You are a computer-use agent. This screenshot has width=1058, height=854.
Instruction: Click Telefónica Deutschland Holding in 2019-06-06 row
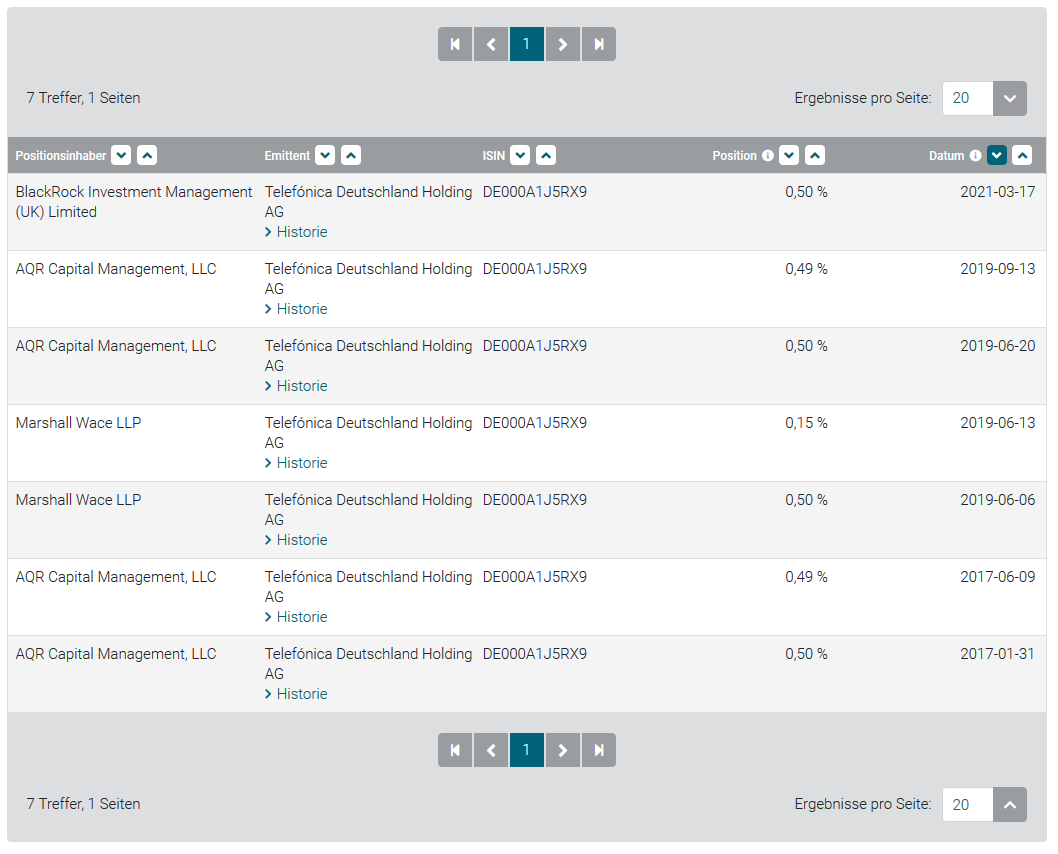(x=368, y=500)
